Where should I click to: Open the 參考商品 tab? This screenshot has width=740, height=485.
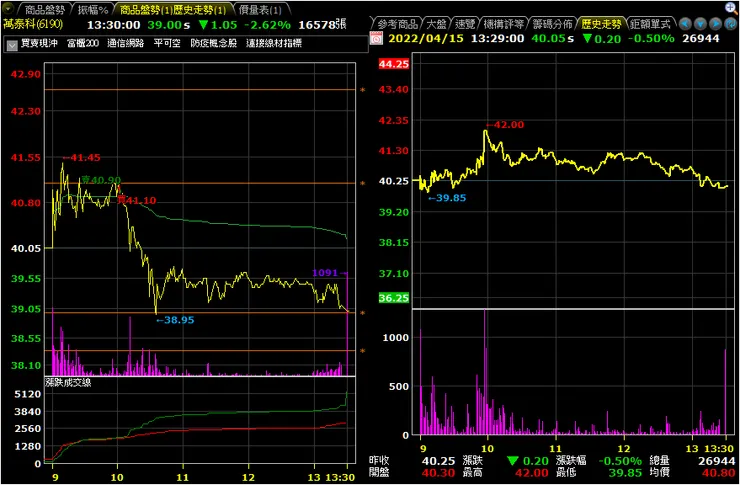399,24
